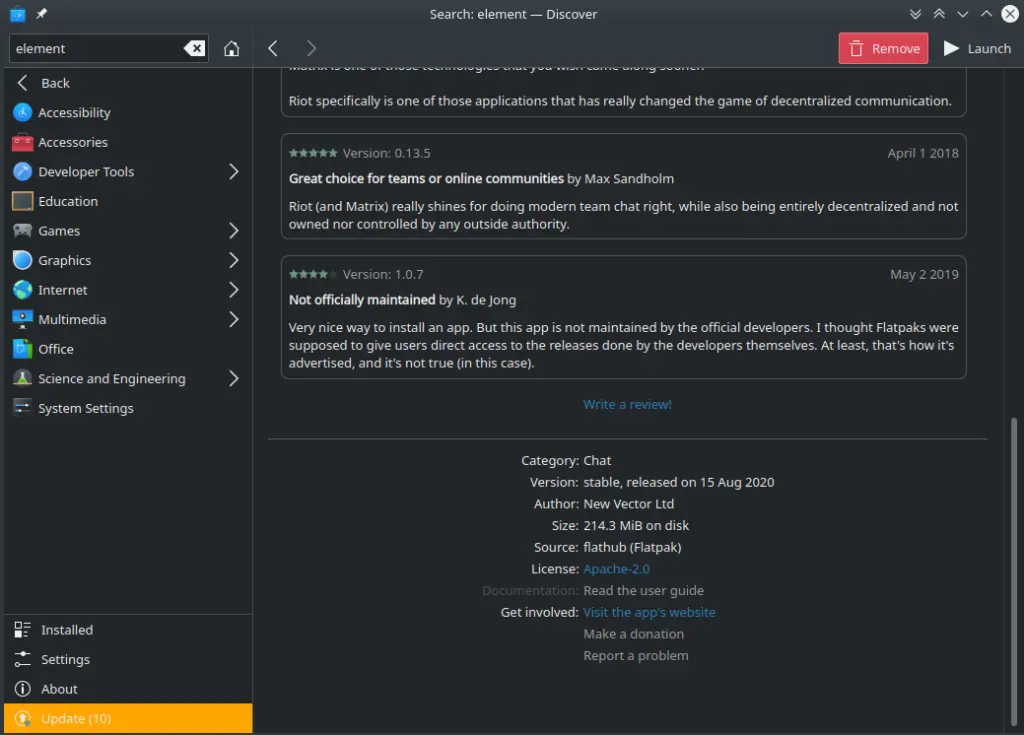The width and height of the screenshot is (1024, 735).
Task: Expand the Developer Tools submenu arrow
Action: click(x=233, y=172)
